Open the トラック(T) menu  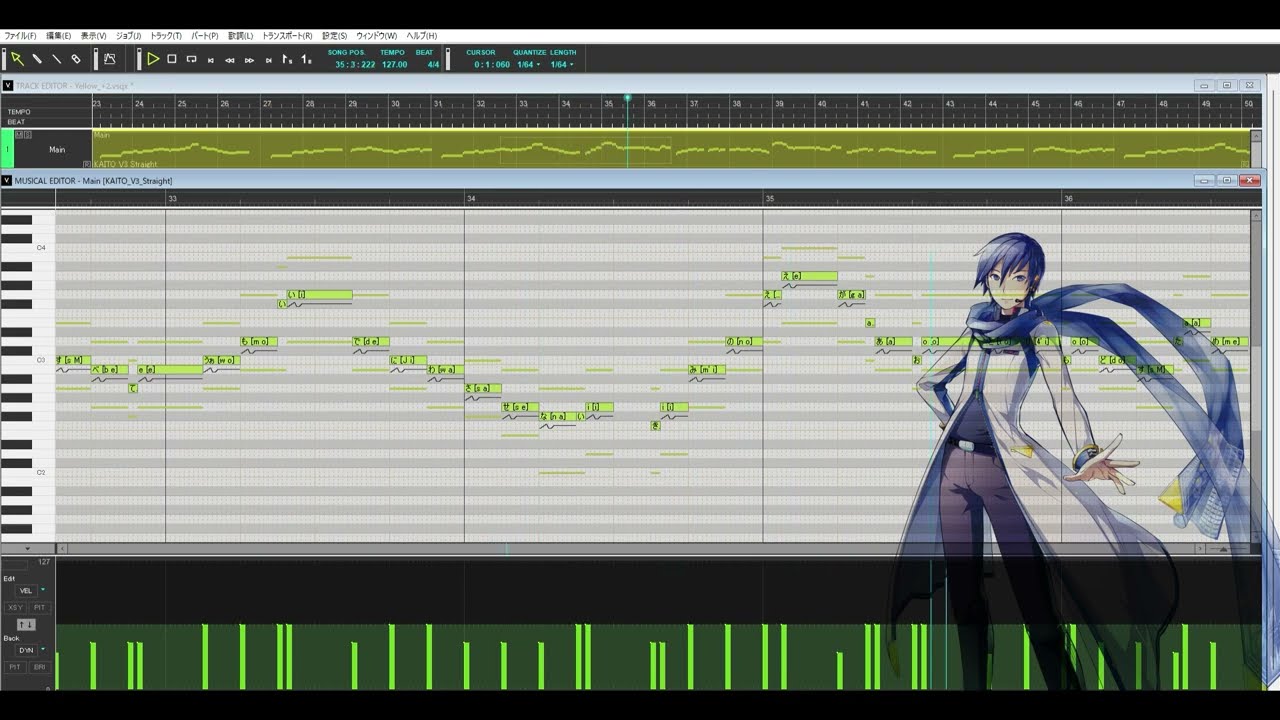[166, 36]
